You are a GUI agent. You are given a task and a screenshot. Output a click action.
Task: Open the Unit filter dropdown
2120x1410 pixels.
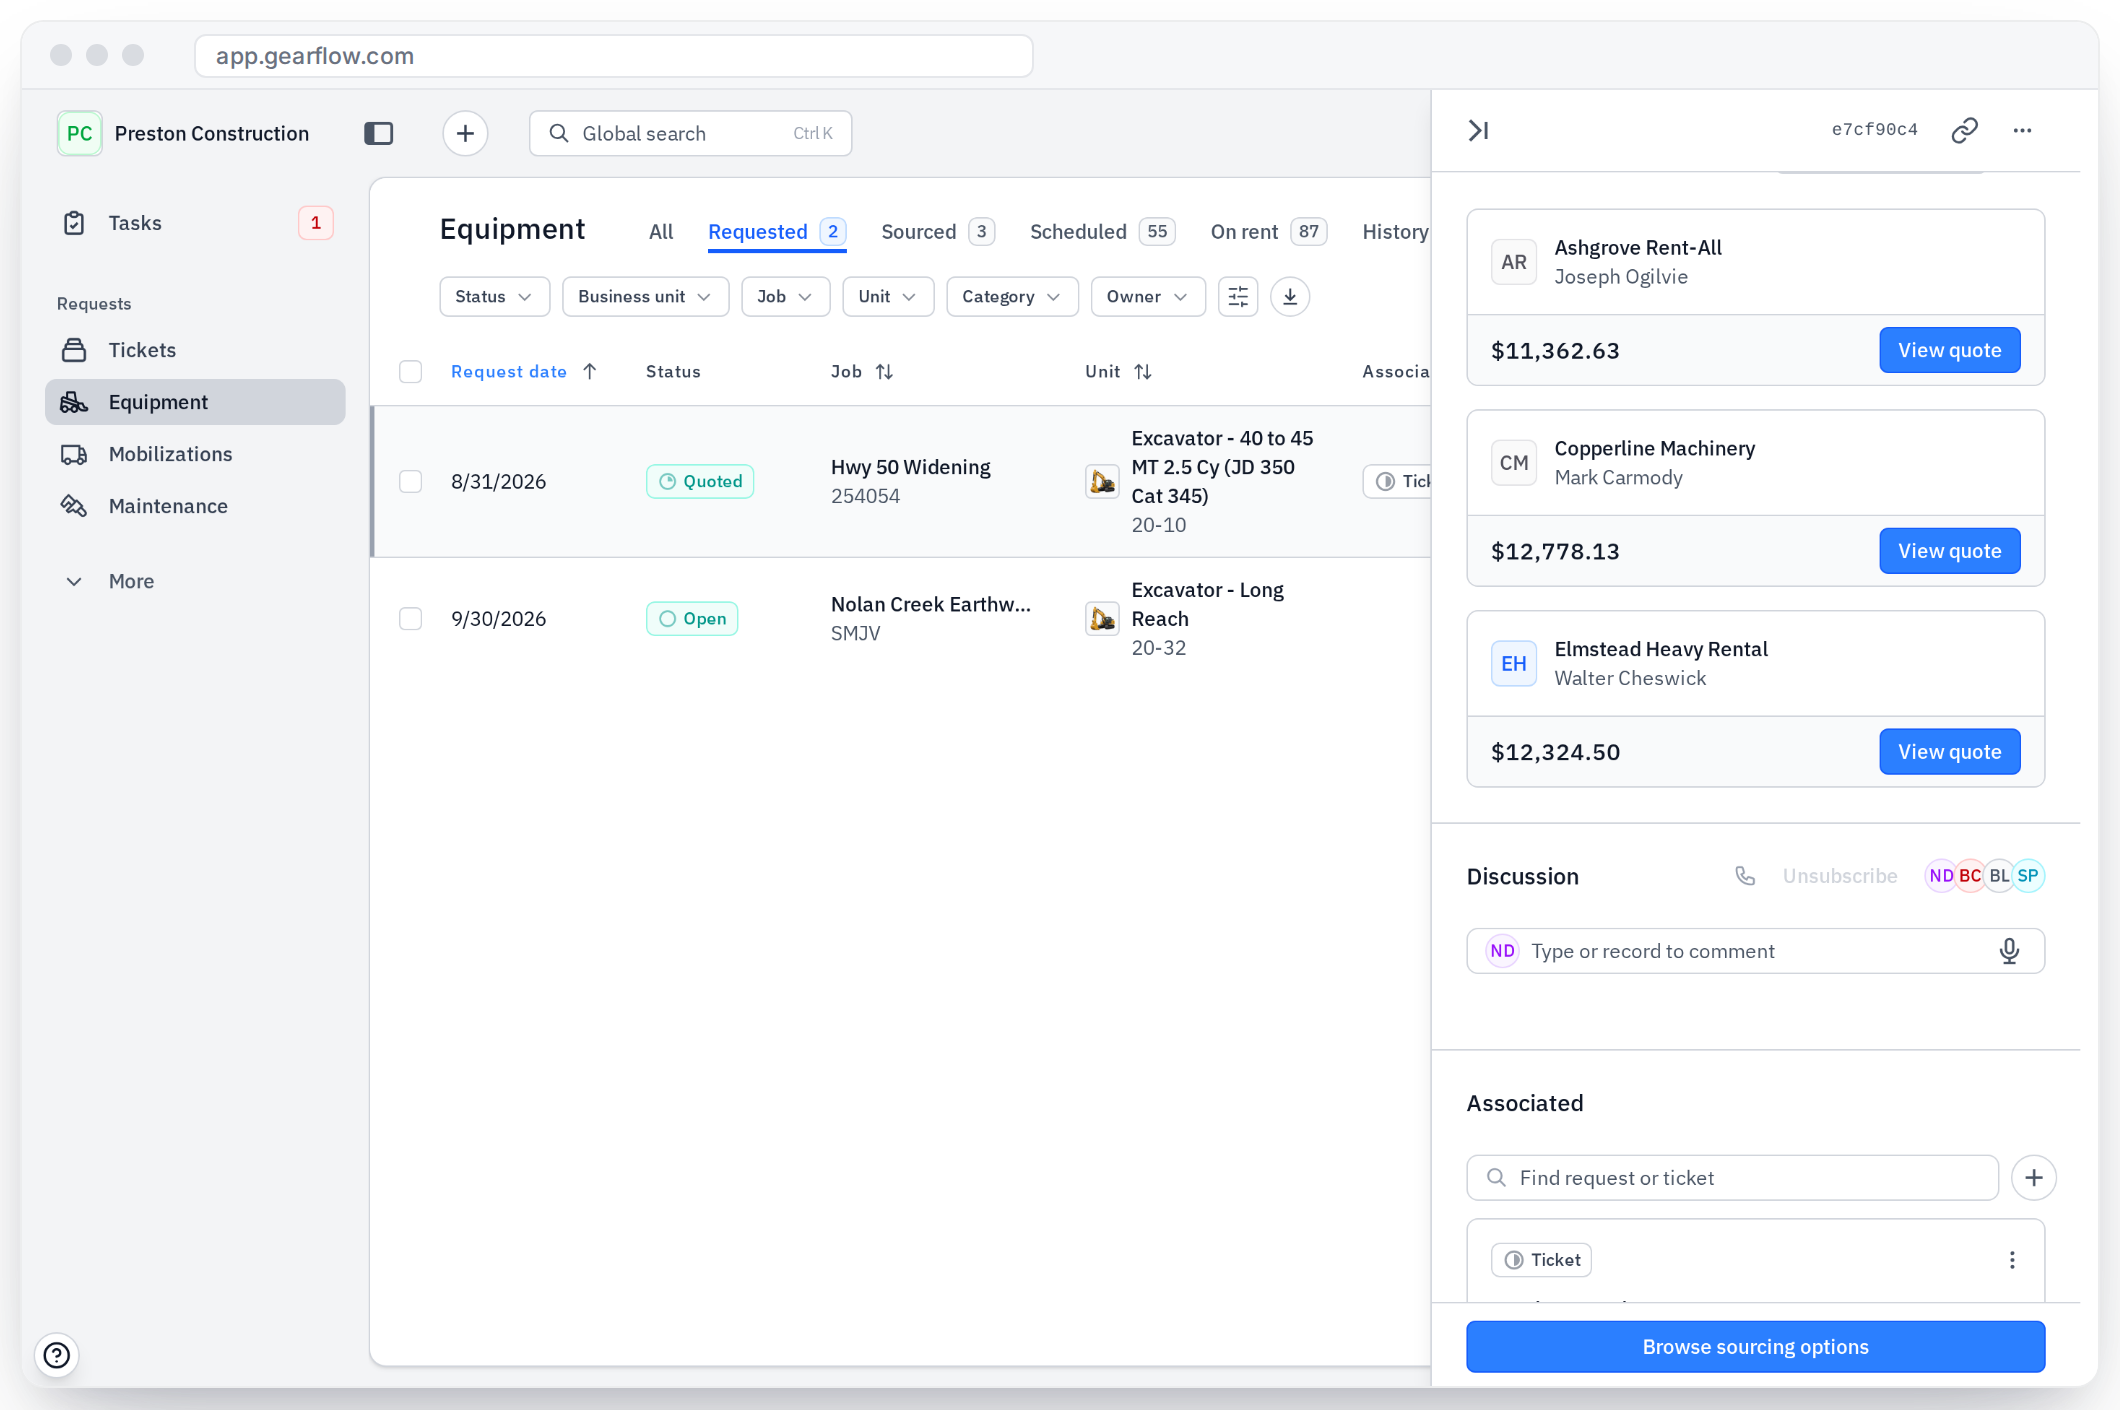pos(888,297)
